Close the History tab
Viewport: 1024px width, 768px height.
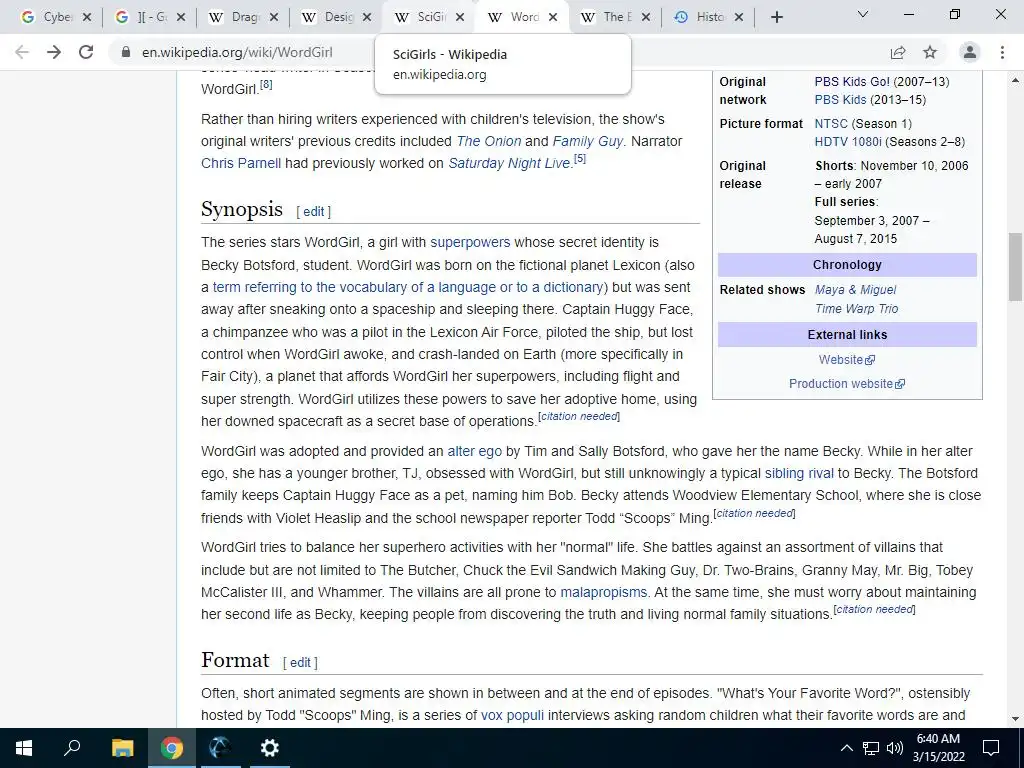pos(739,18)
